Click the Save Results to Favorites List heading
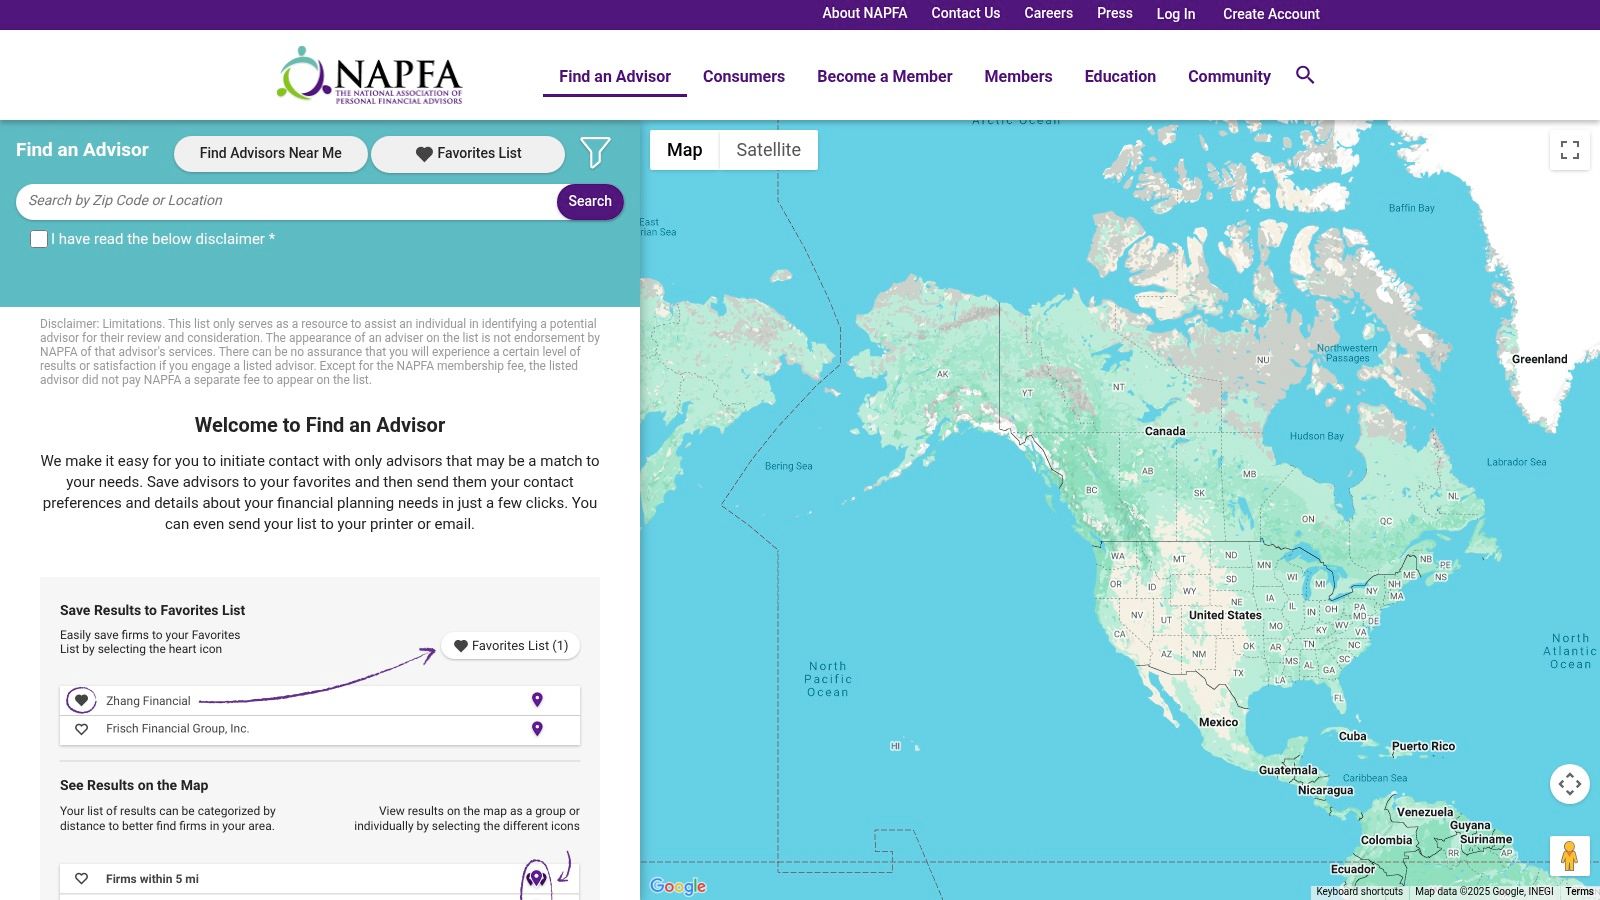 152,610
